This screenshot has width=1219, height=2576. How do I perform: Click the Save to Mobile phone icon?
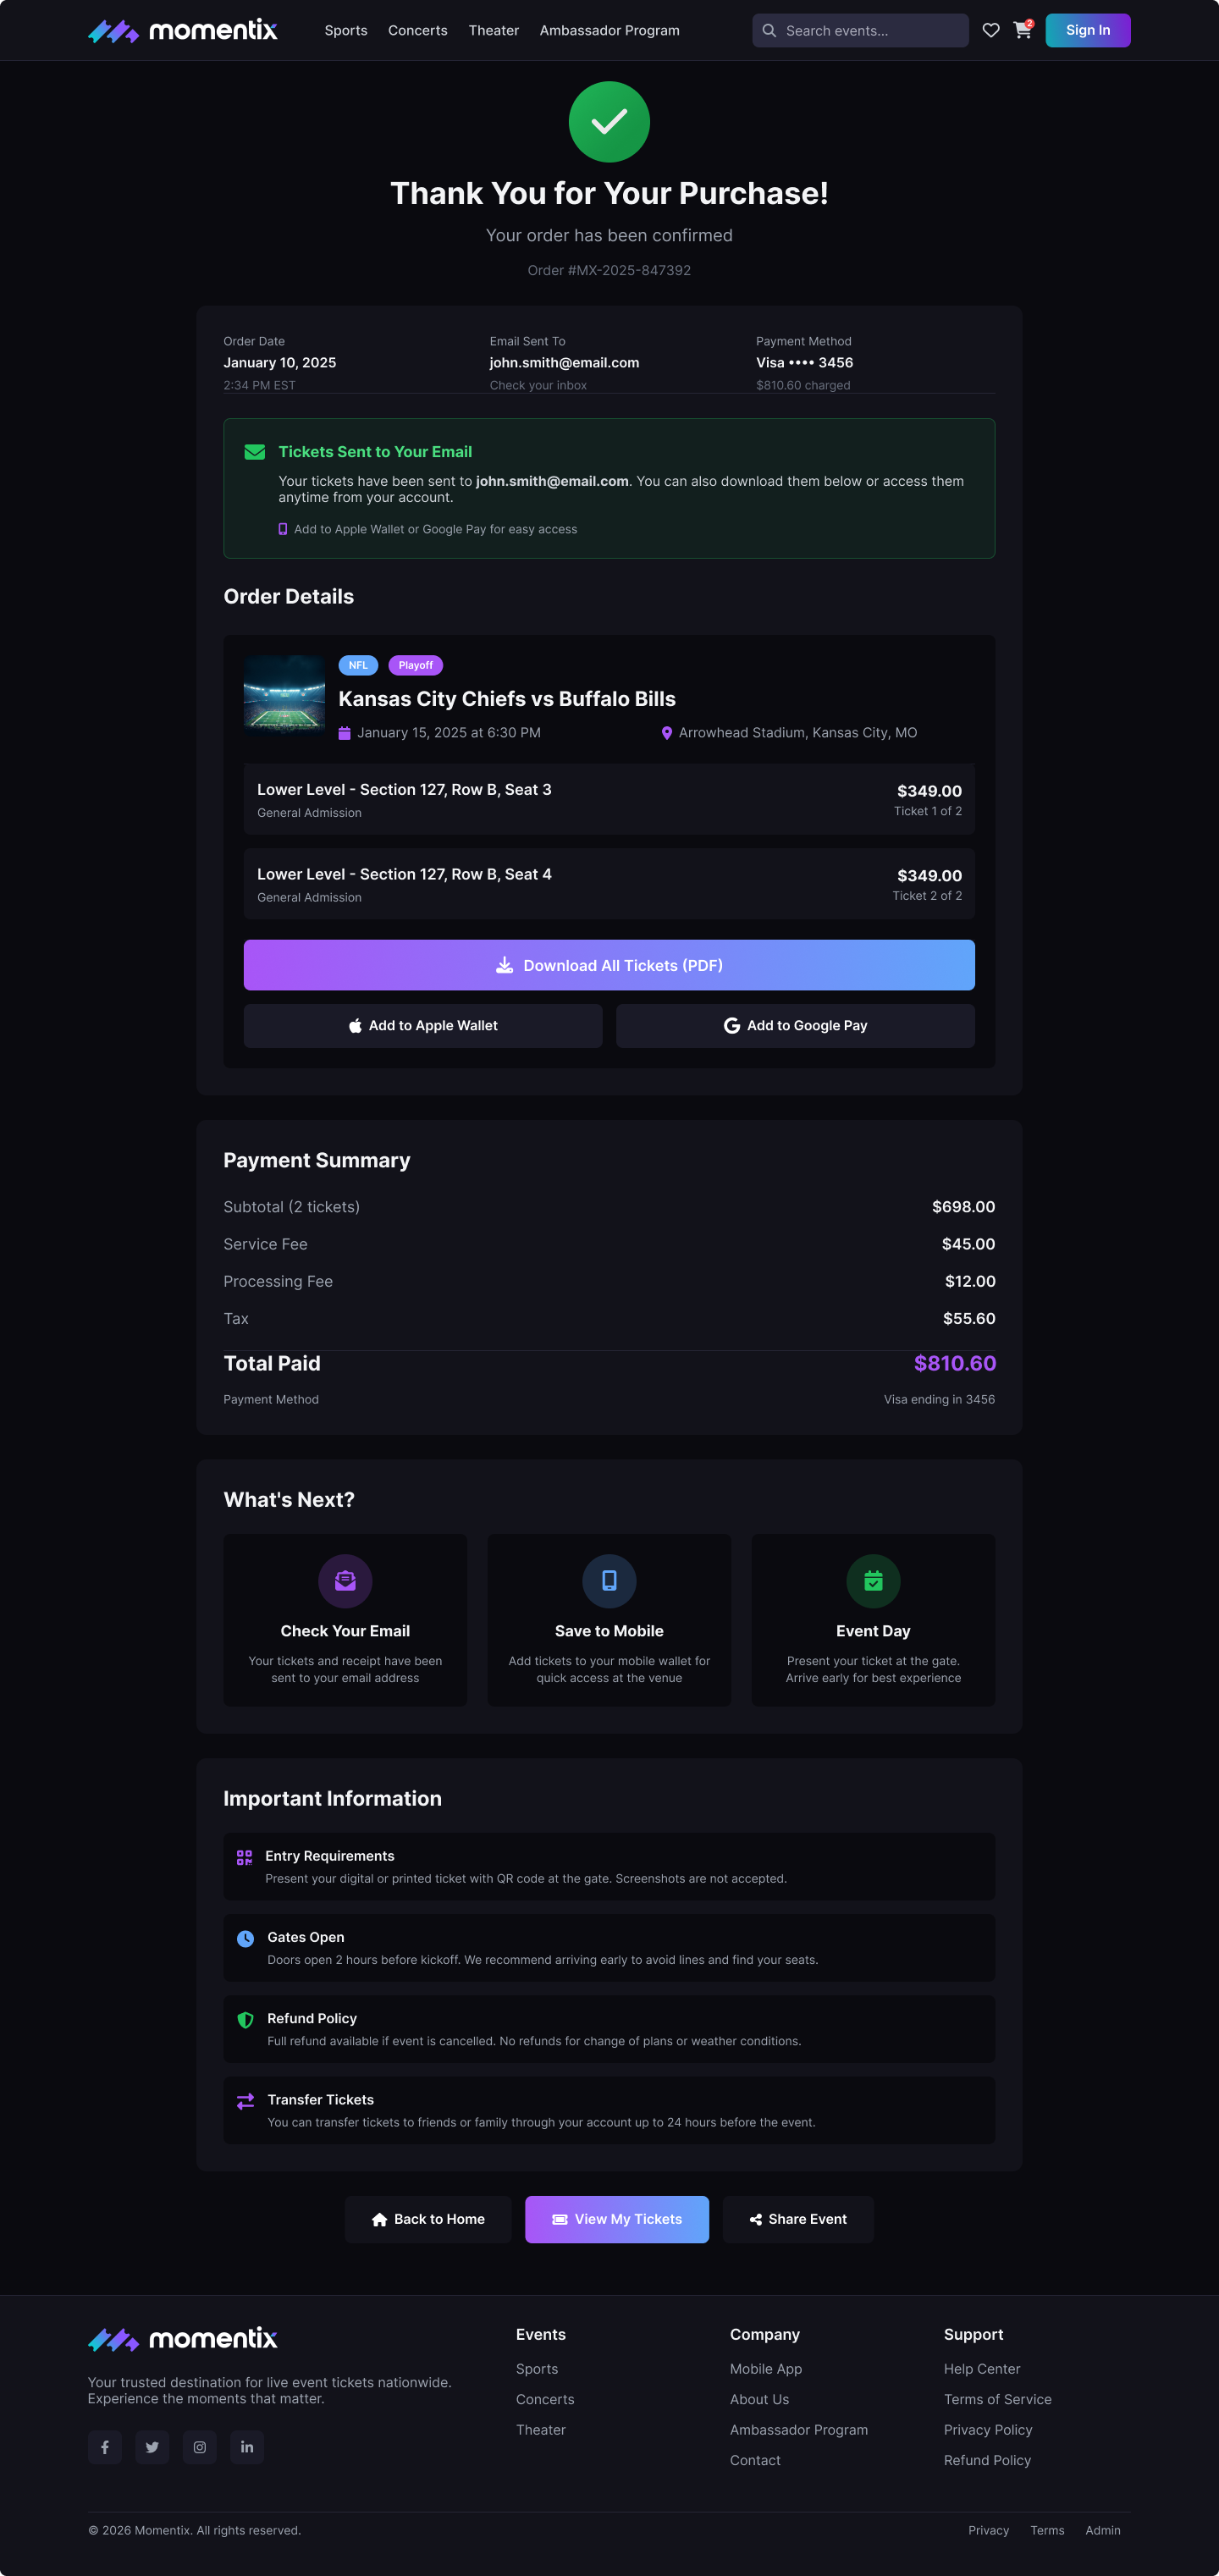pos(609,1581)
